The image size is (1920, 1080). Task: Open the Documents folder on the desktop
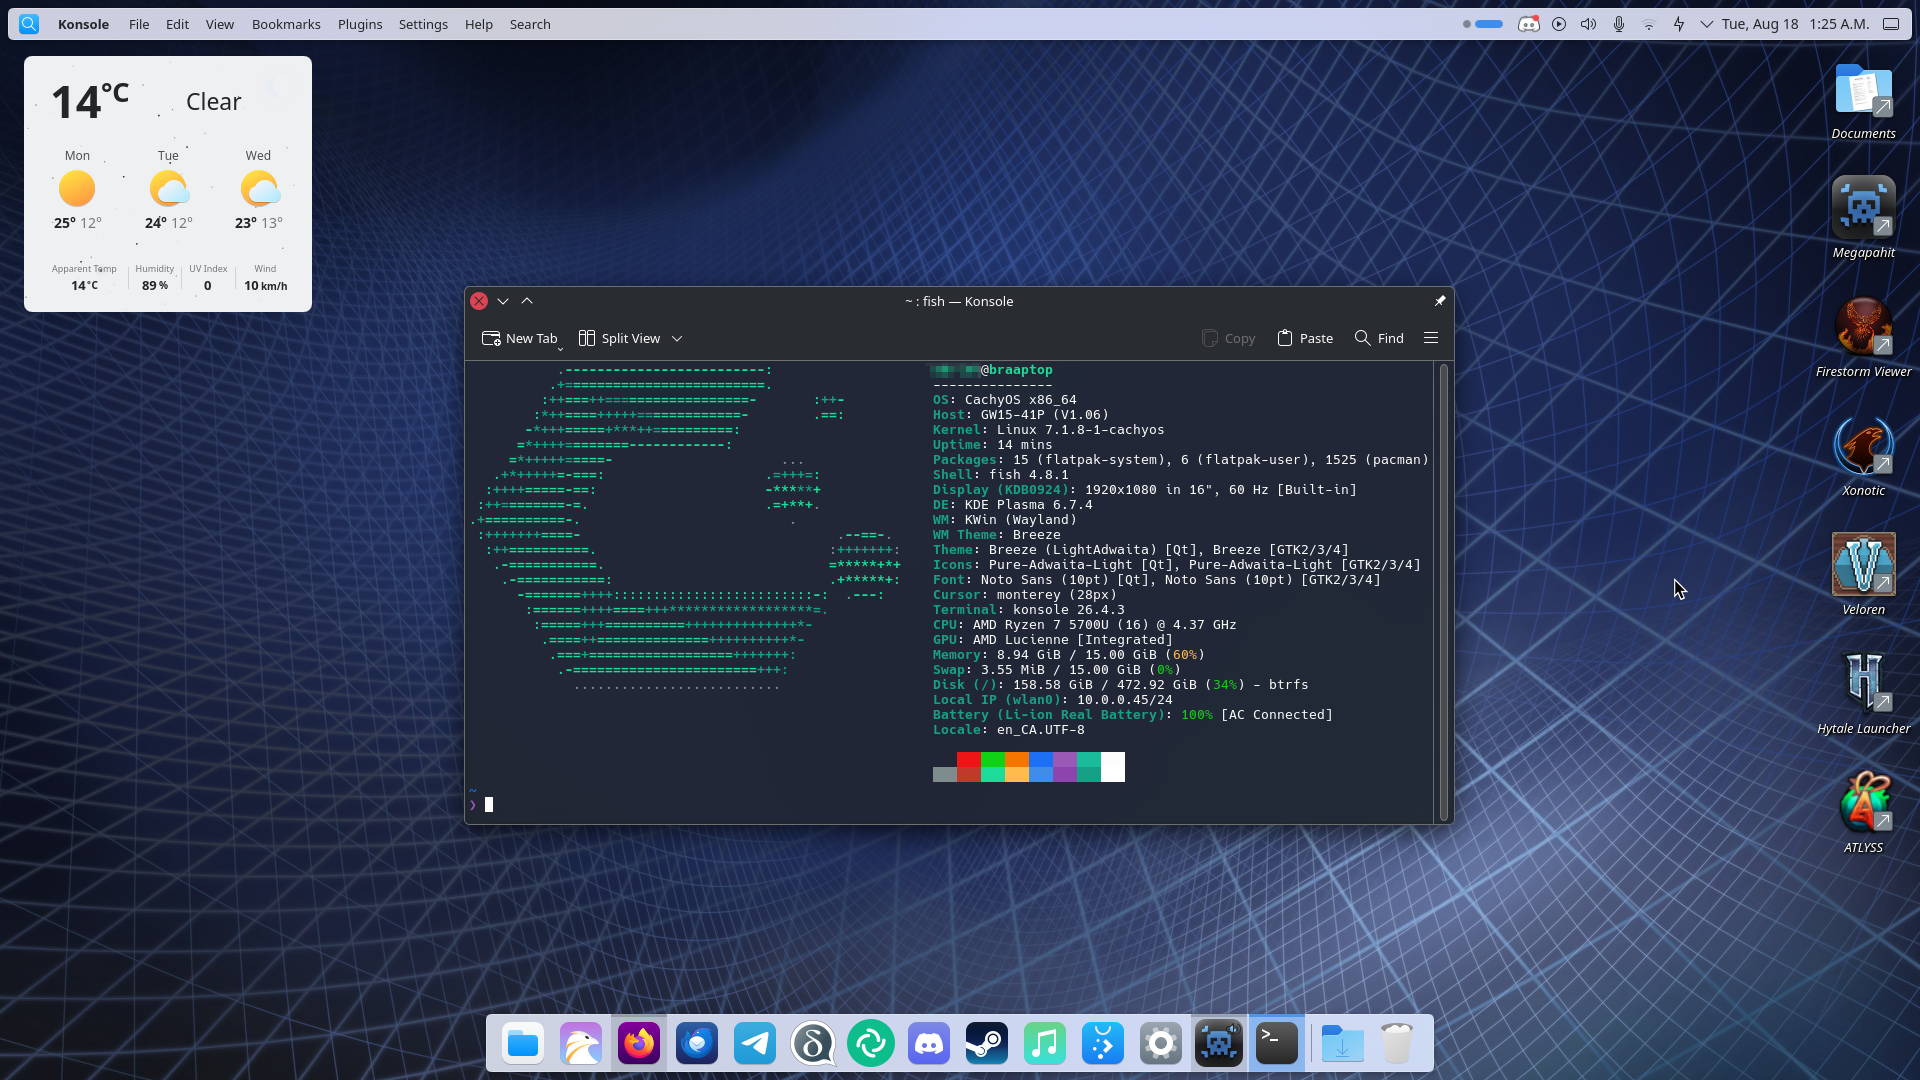pyautogui.click(x=1863, y=100)
